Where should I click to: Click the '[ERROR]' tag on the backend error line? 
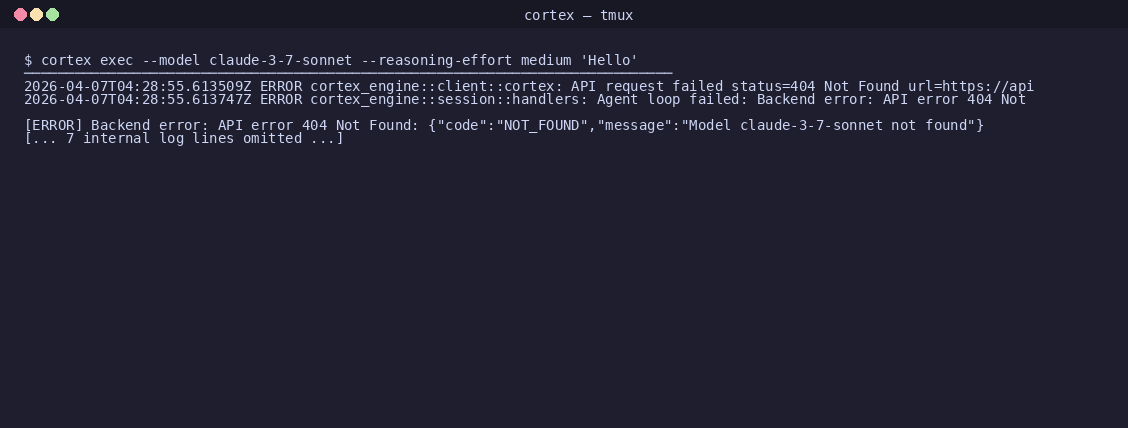coord(53,125)
